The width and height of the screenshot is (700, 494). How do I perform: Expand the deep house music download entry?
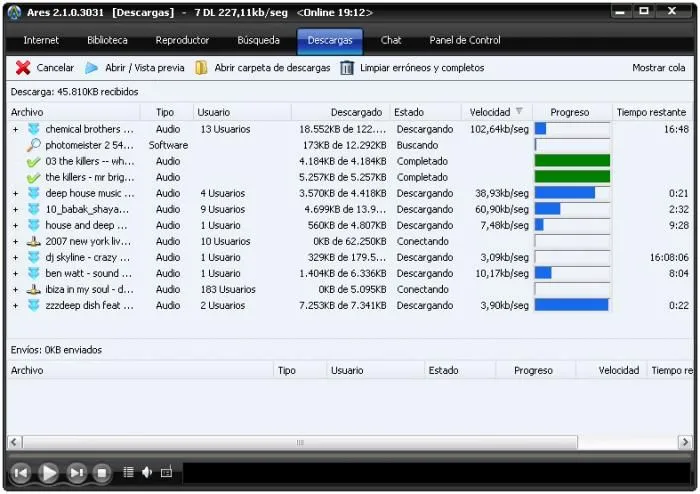tap(15, 194)
